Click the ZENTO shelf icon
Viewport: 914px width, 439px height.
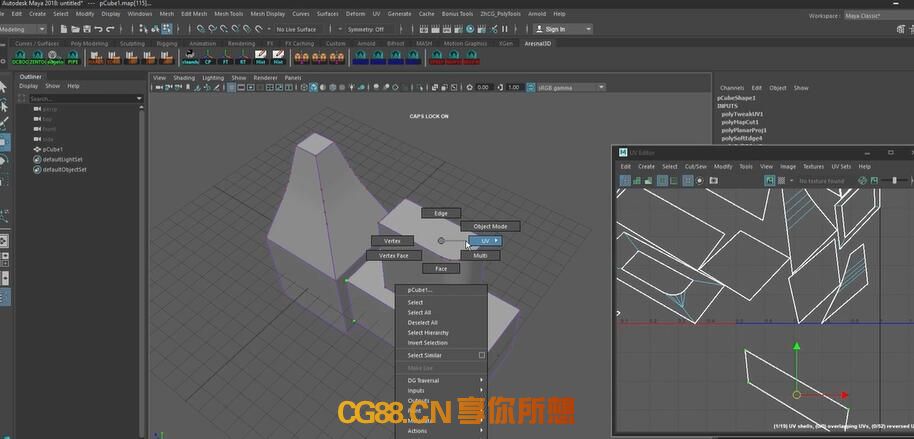[x=37, y=57]
